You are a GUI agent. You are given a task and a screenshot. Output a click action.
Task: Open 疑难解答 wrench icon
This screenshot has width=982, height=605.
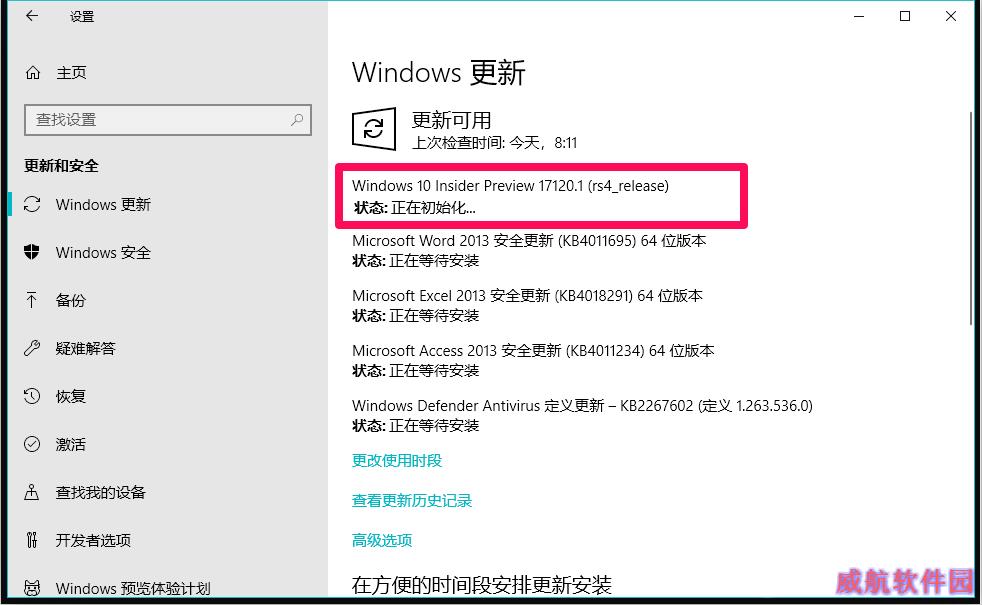32,348
